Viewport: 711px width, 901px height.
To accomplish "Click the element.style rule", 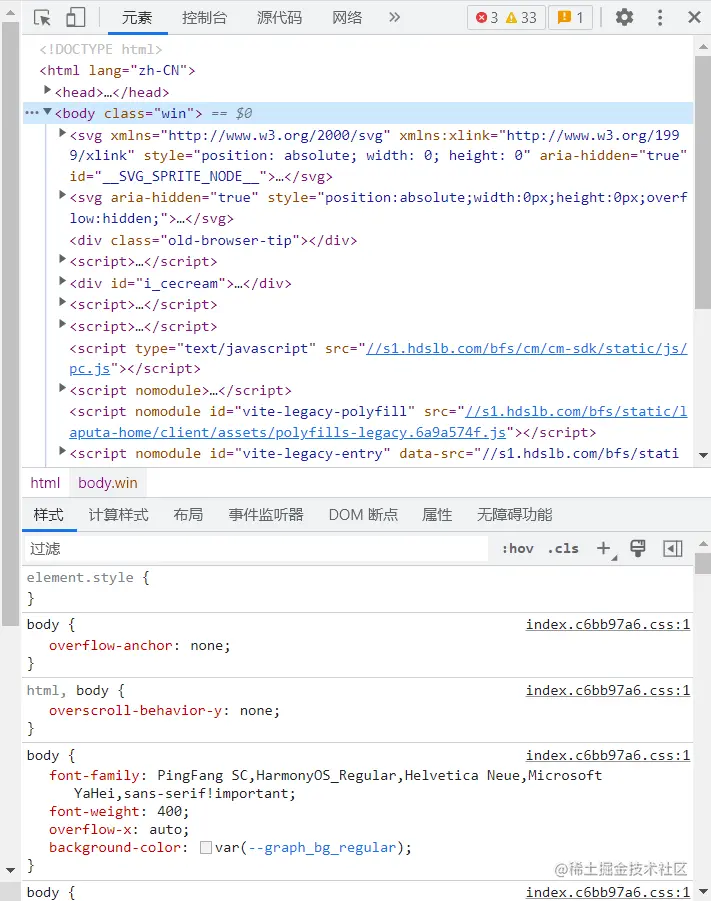I will [x=80, y=577].
